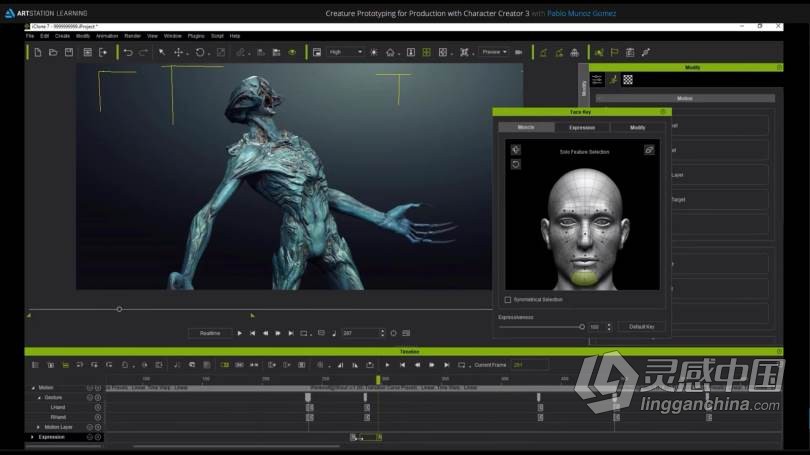
Task: Click the Timeline track list icon at toolbar start
Action: click(35, 365)
